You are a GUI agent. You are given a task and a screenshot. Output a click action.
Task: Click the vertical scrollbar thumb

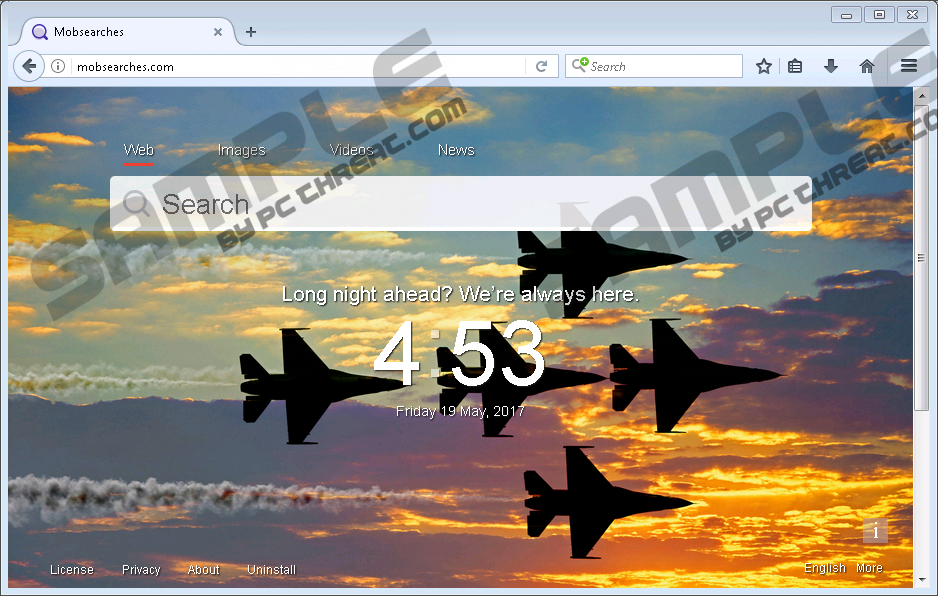pos(921,260)
